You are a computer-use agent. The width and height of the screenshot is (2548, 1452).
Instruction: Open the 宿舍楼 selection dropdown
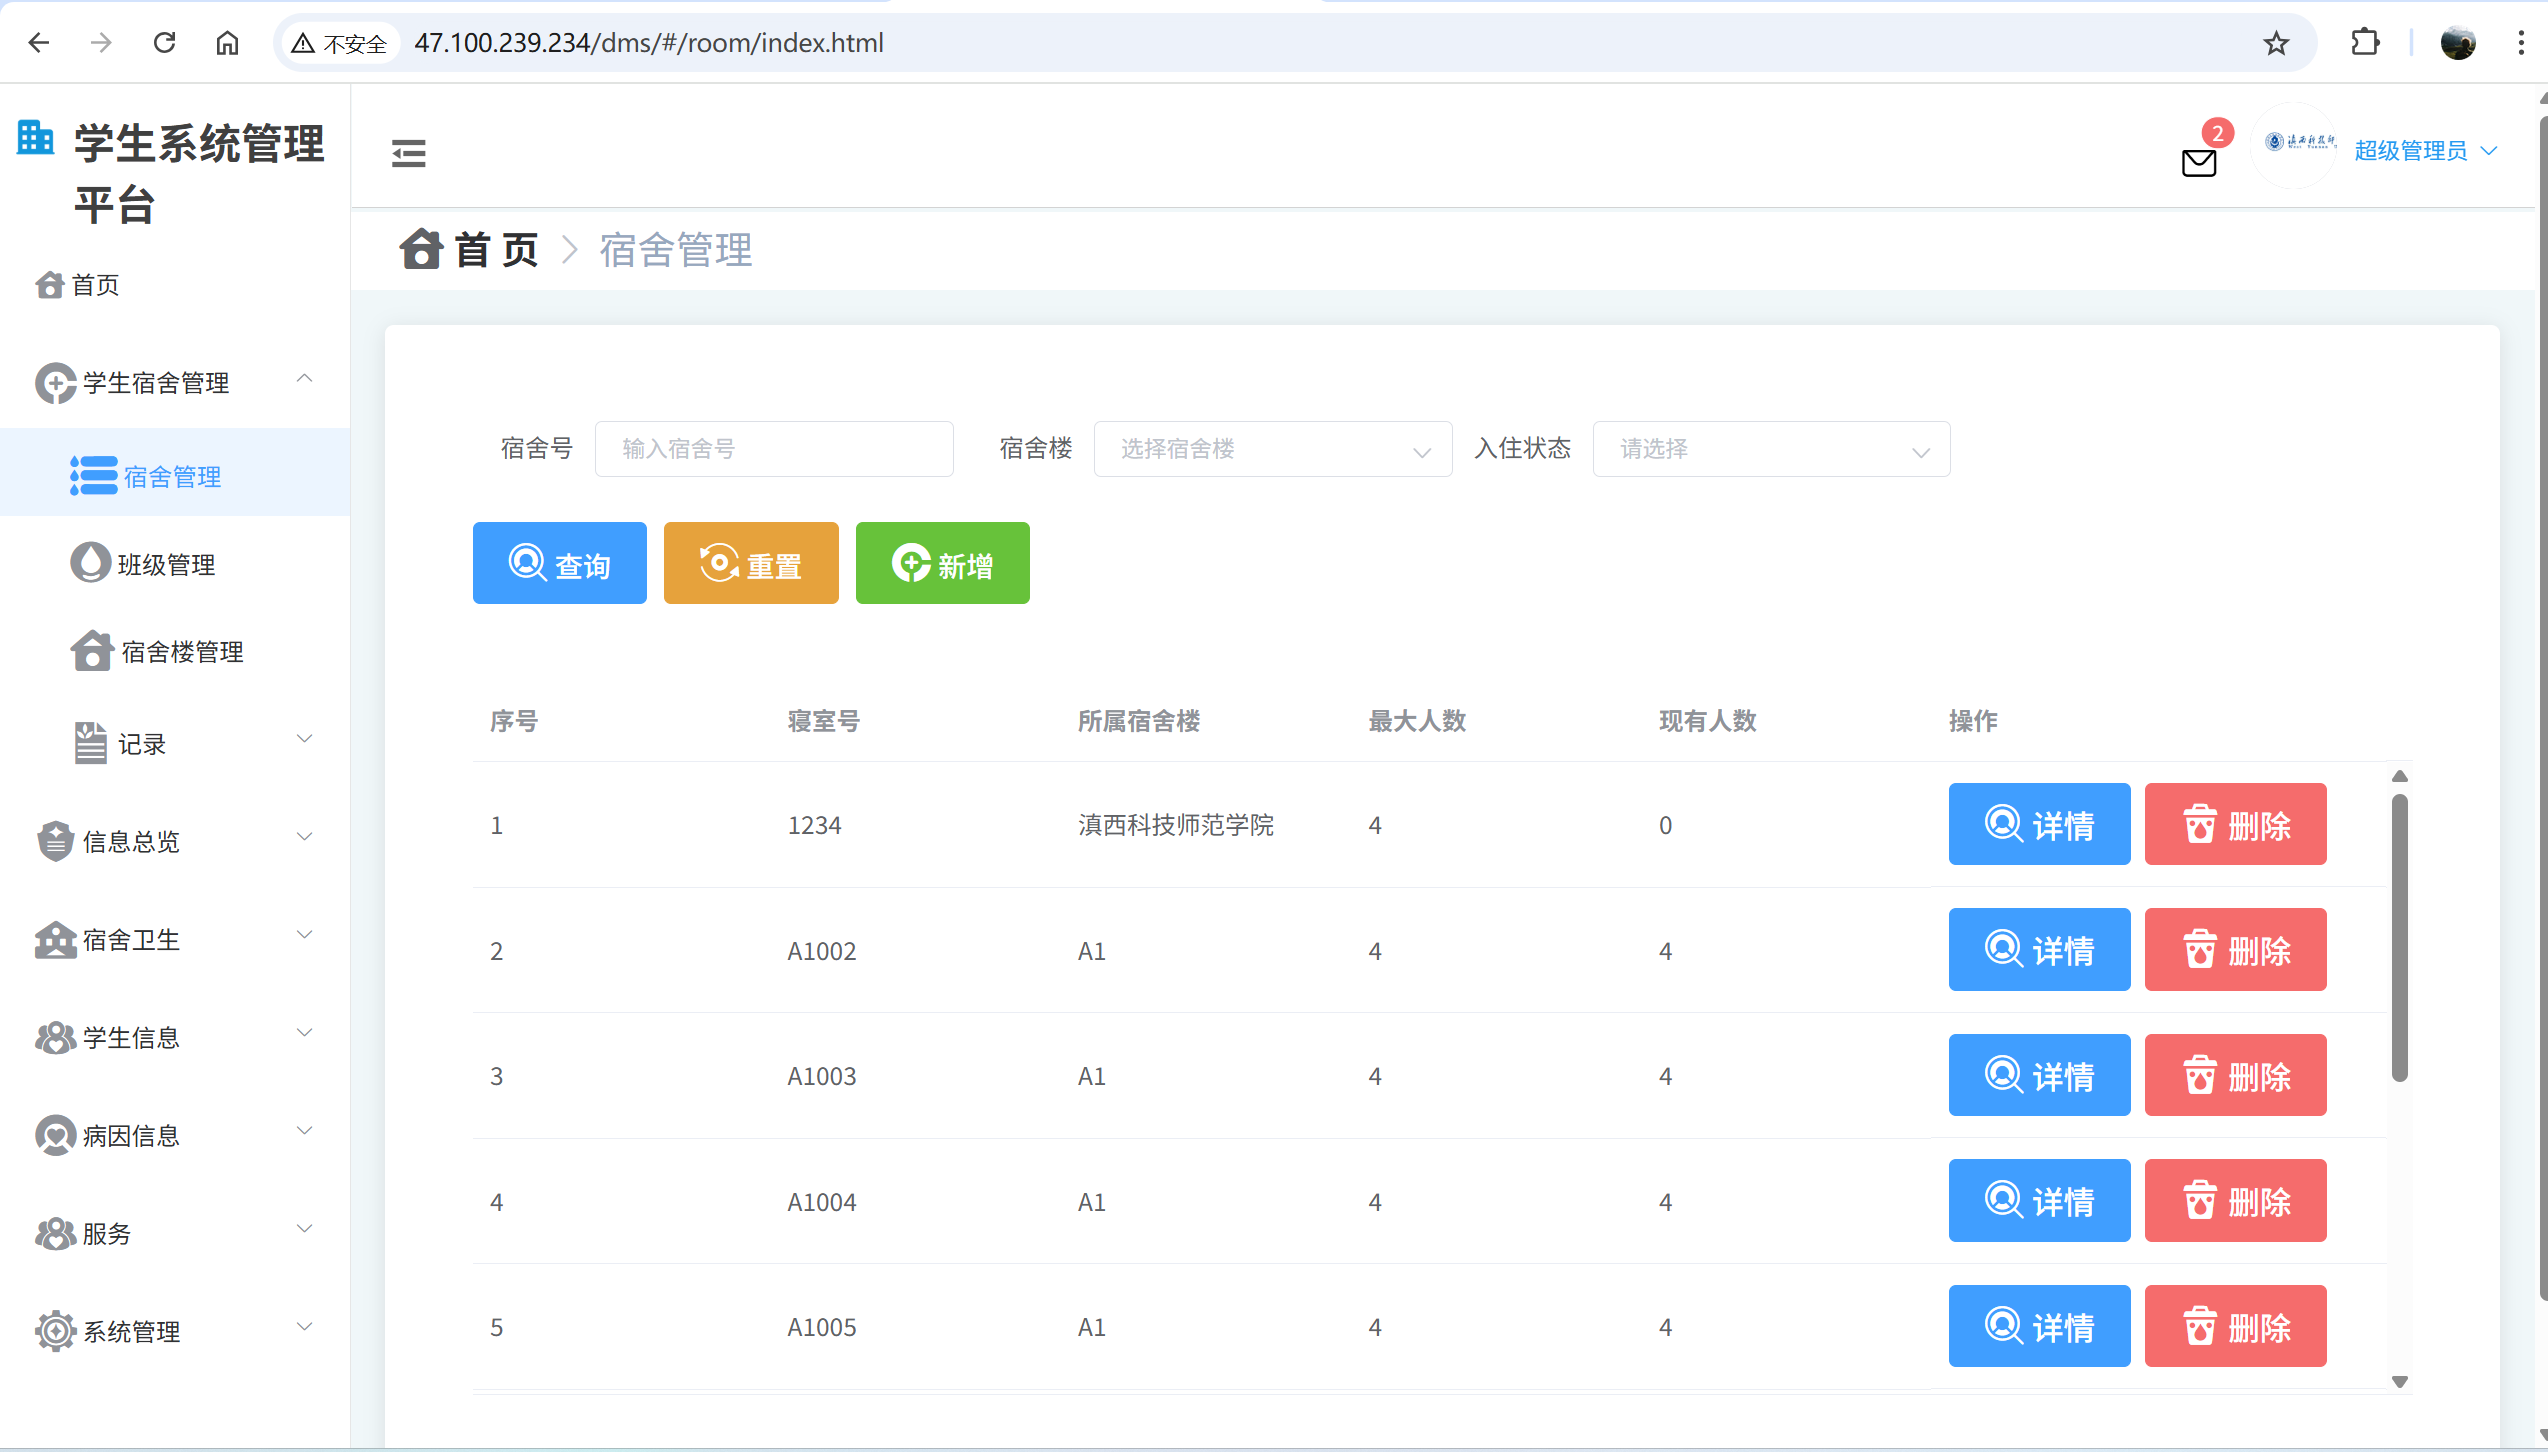(x=1272, y=449)
